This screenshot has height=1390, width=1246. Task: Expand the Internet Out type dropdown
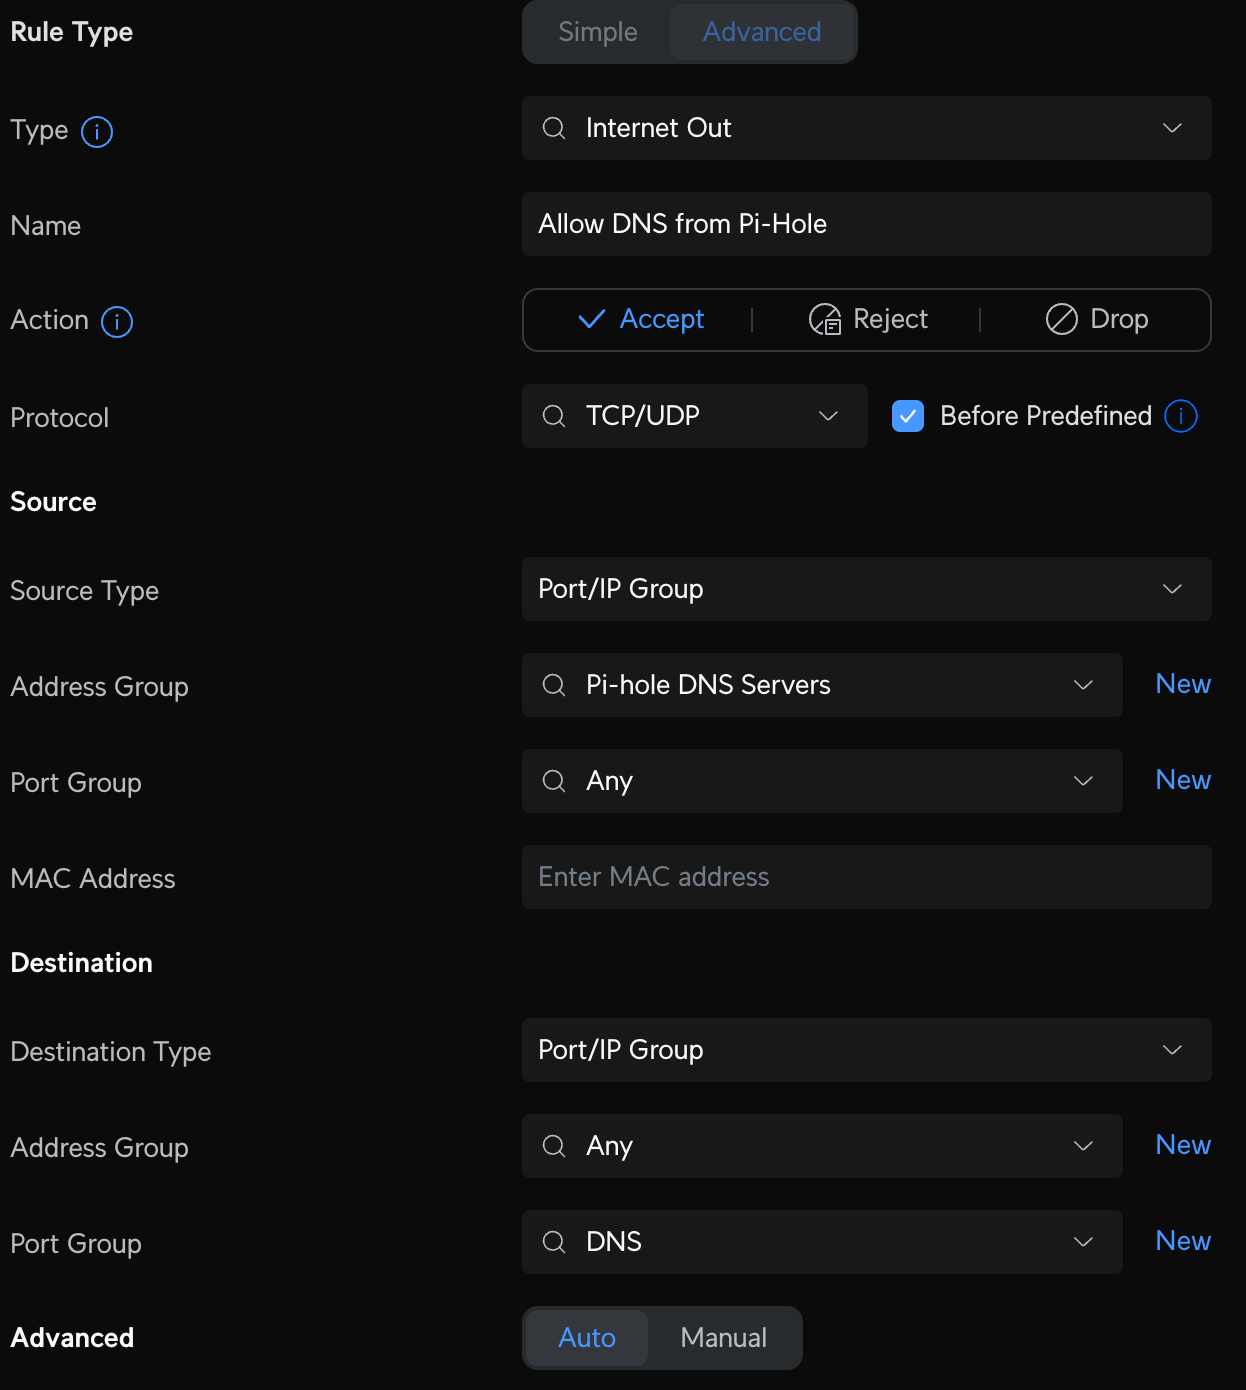pos(1172,128)
